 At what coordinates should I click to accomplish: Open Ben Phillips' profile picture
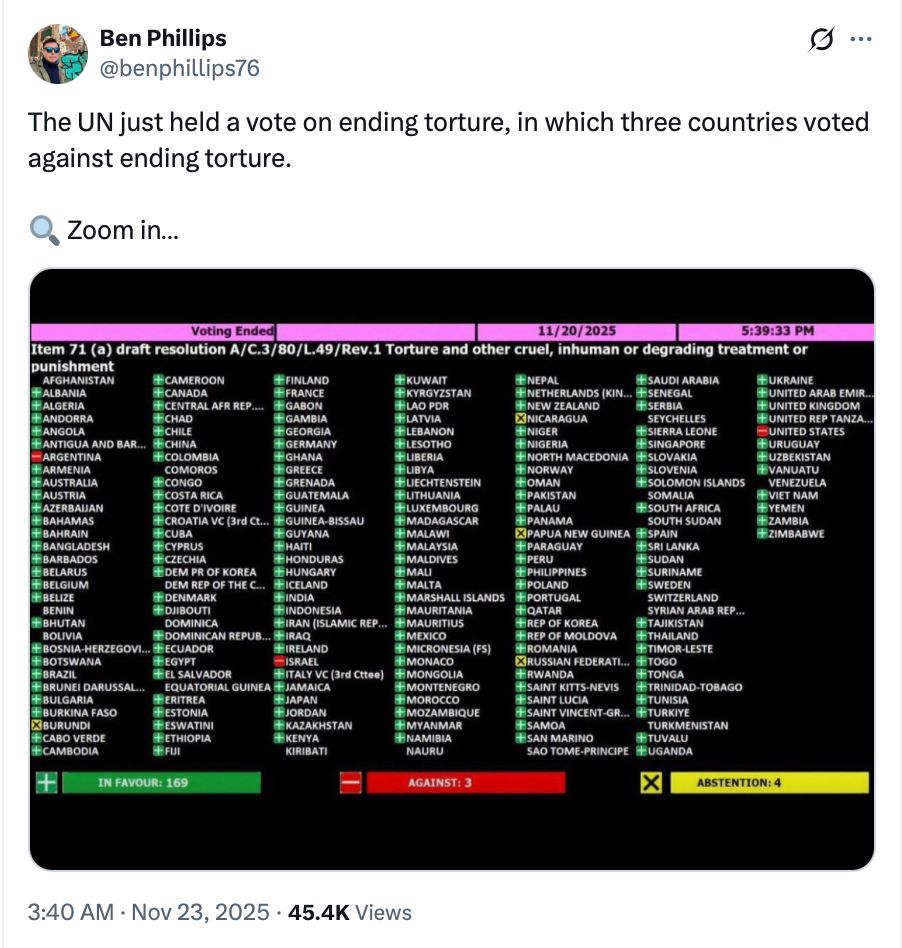pos(59,54)
